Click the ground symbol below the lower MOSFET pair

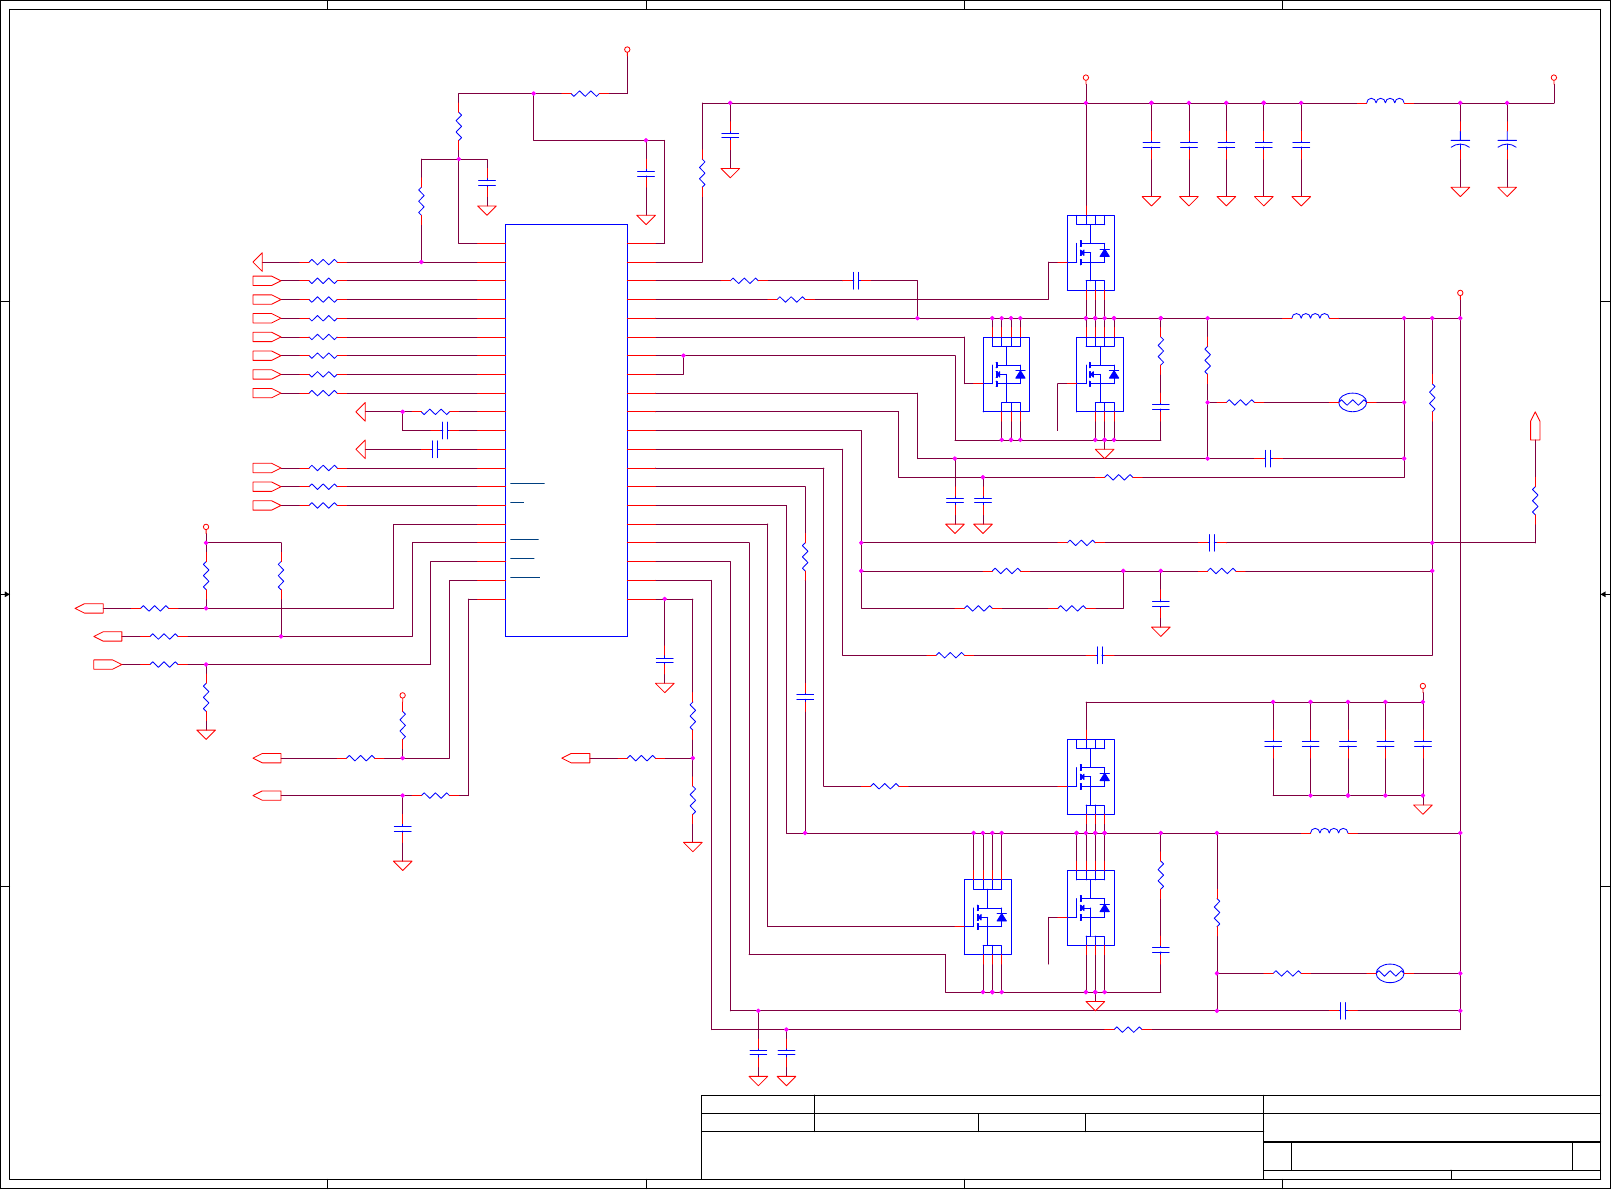point(1095,1005)
